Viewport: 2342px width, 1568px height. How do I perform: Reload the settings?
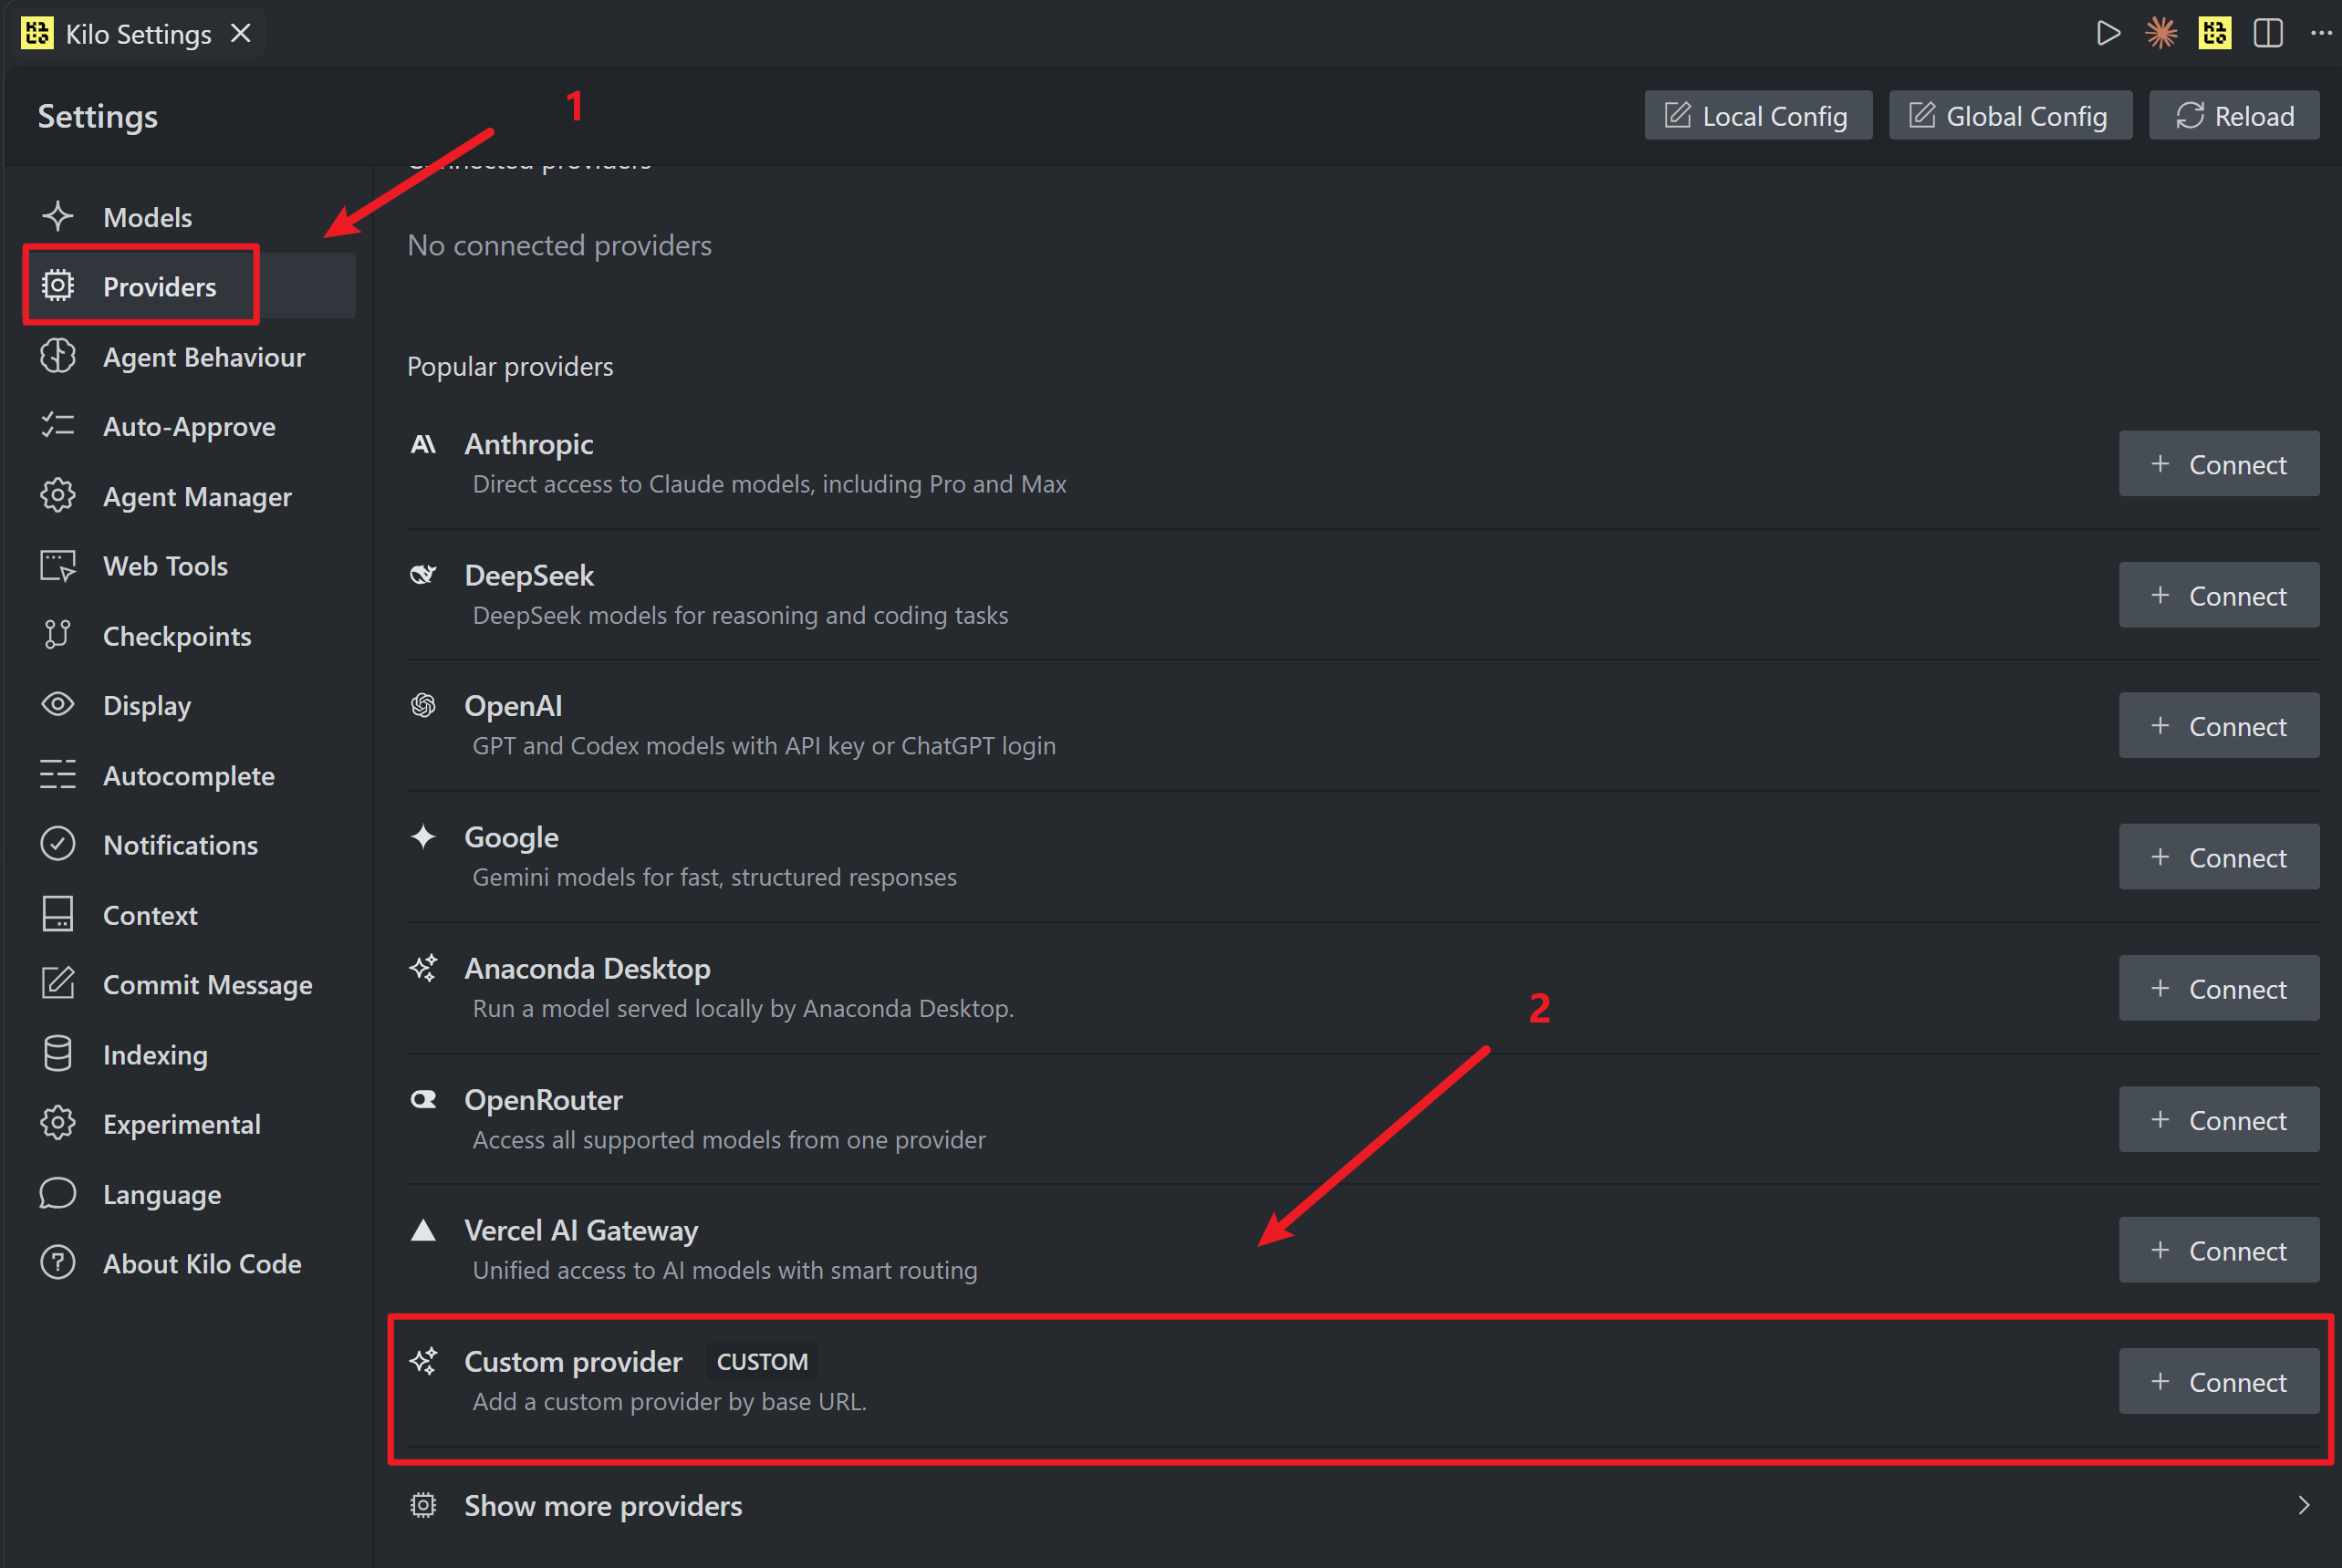(x=2234, y=116)
